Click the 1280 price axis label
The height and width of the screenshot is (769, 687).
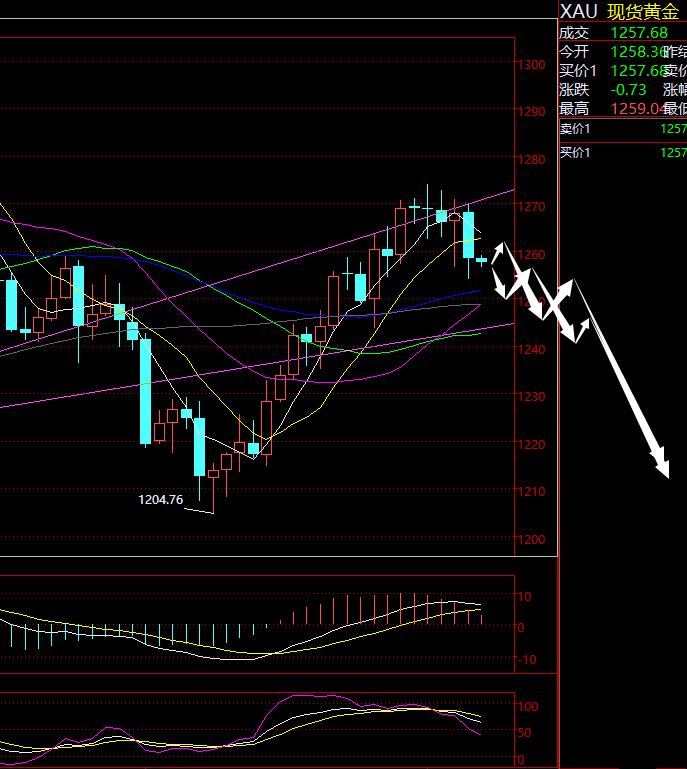532,160
